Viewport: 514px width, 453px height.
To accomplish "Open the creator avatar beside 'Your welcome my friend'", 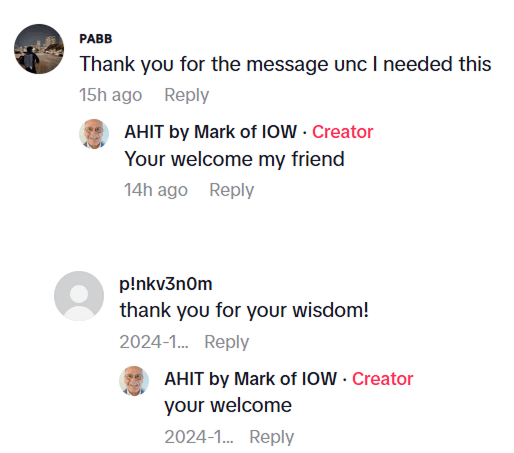I will pyautogui.click(x=94, y=134).
